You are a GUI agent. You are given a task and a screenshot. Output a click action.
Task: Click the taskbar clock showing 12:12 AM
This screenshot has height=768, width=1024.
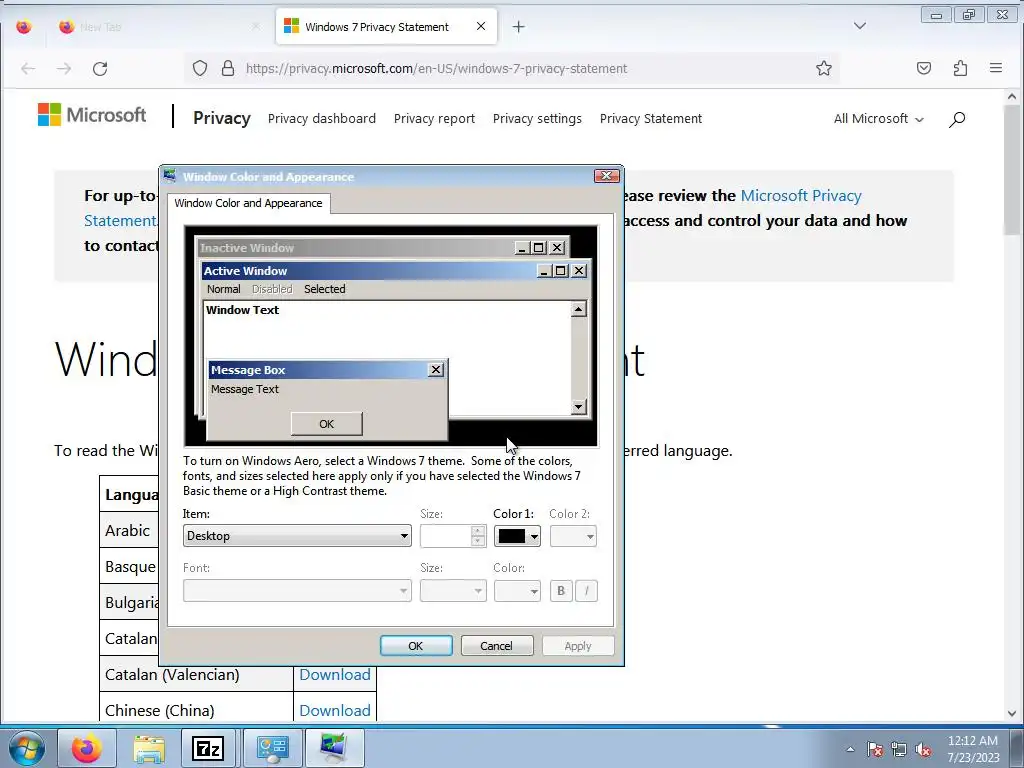(973, 749)
